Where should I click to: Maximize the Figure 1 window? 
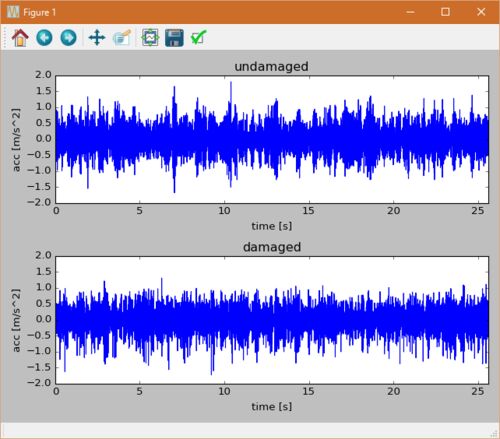click(445, 12)
